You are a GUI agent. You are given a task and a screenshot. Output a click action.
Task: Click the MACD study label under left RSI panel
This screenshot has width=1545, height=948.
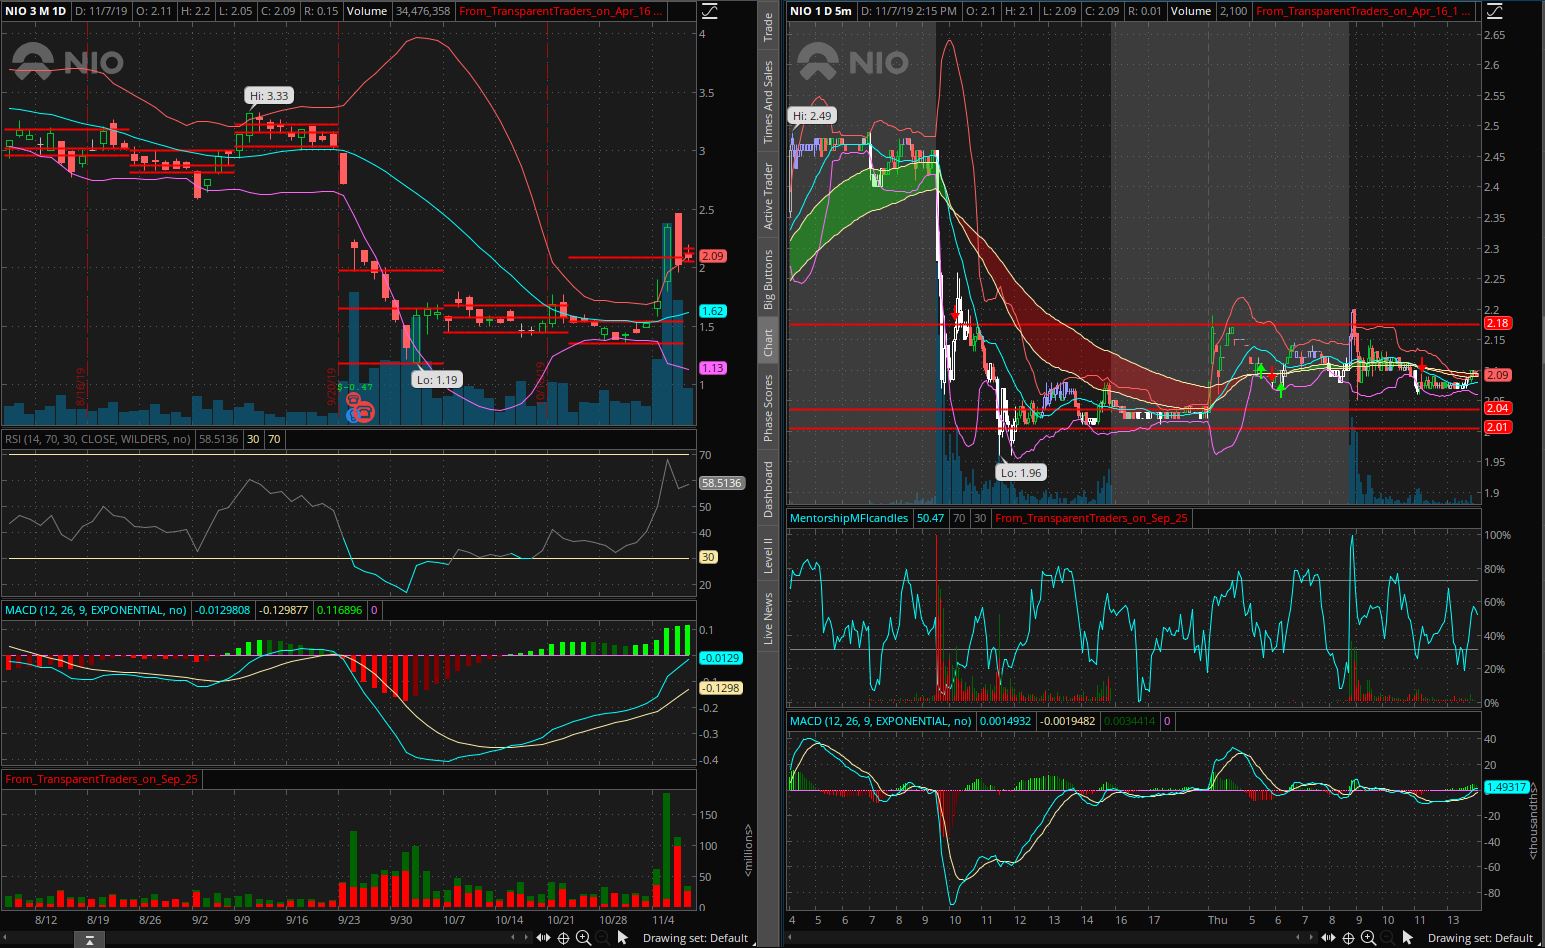[x=95, y=609]
